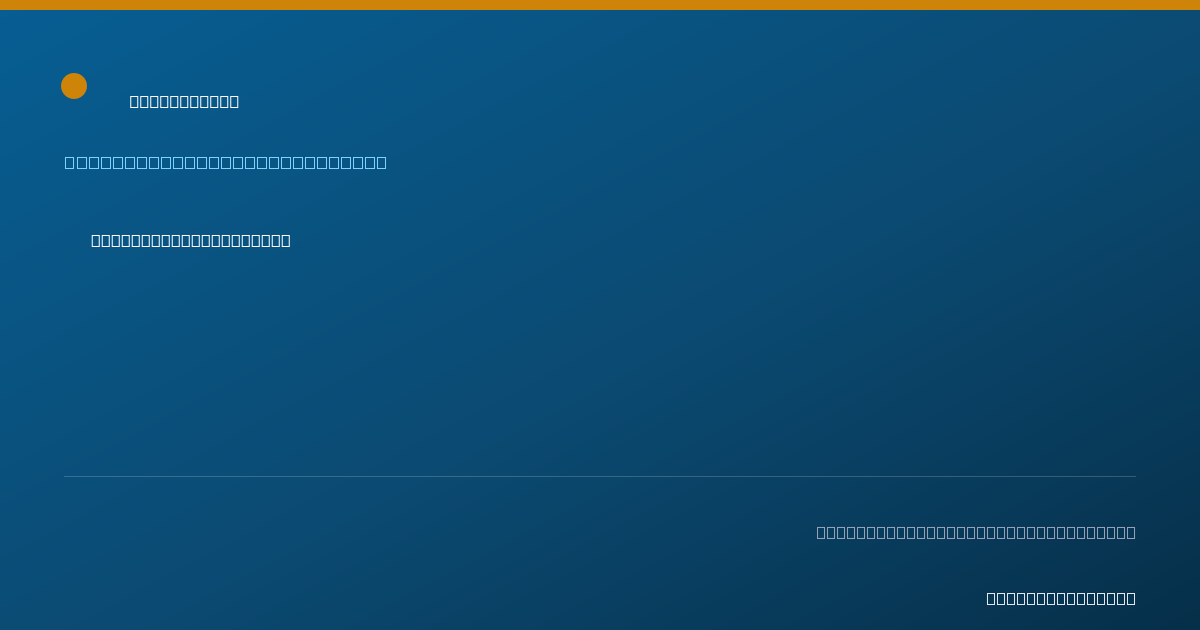
Task: Click the orange circle logo icon
Action: click(74, 86)
